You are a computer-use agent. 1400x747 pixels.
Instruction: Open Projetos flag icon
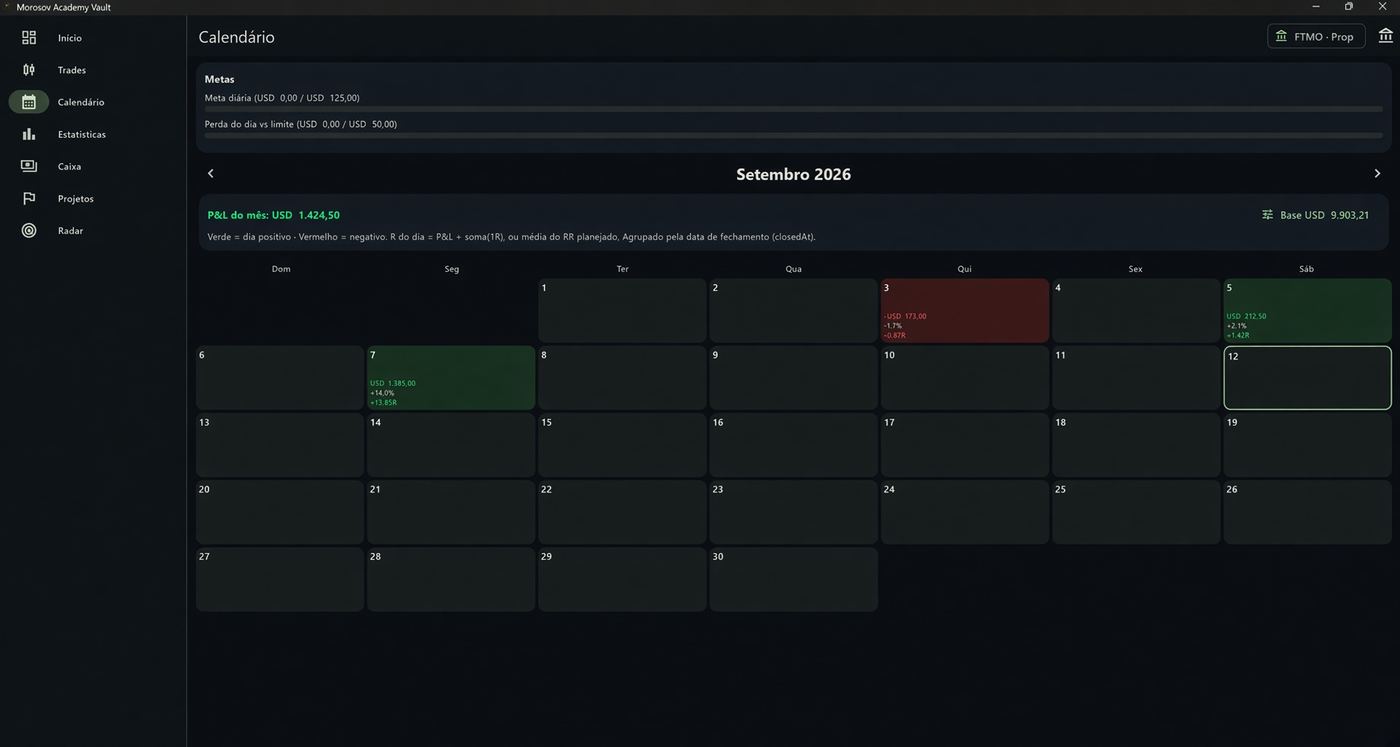point(29,198)
